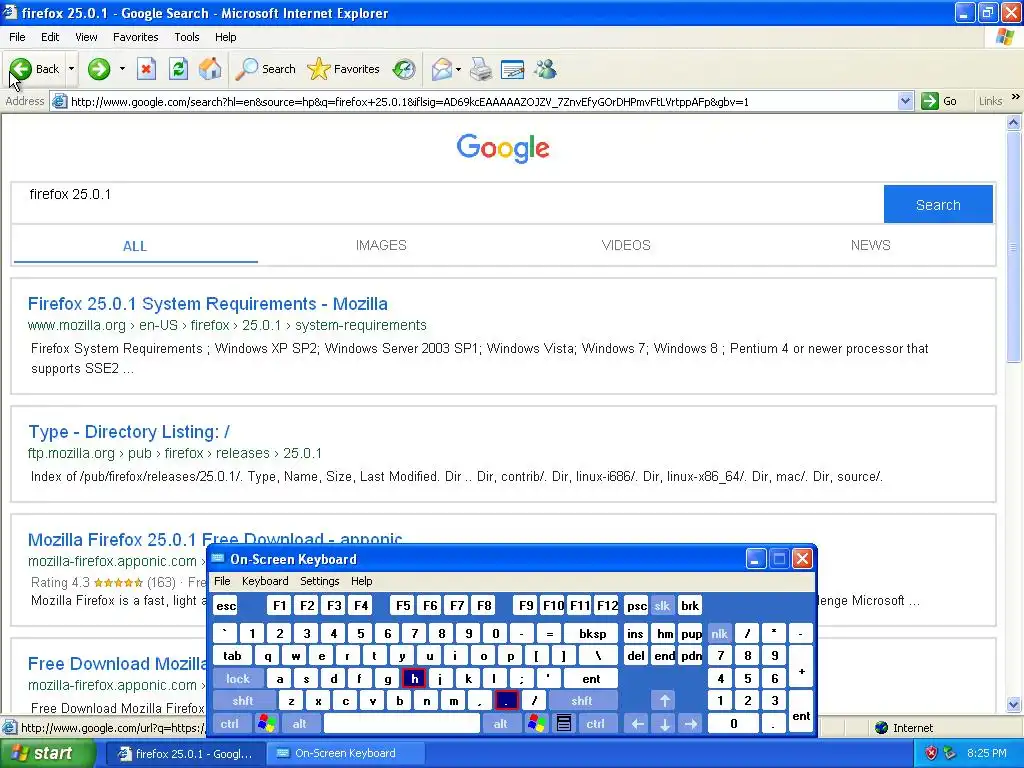1024x768 pixels.
Task: Click the blue Google Search button
Action: pyautogui.click(x=938, y=204)
